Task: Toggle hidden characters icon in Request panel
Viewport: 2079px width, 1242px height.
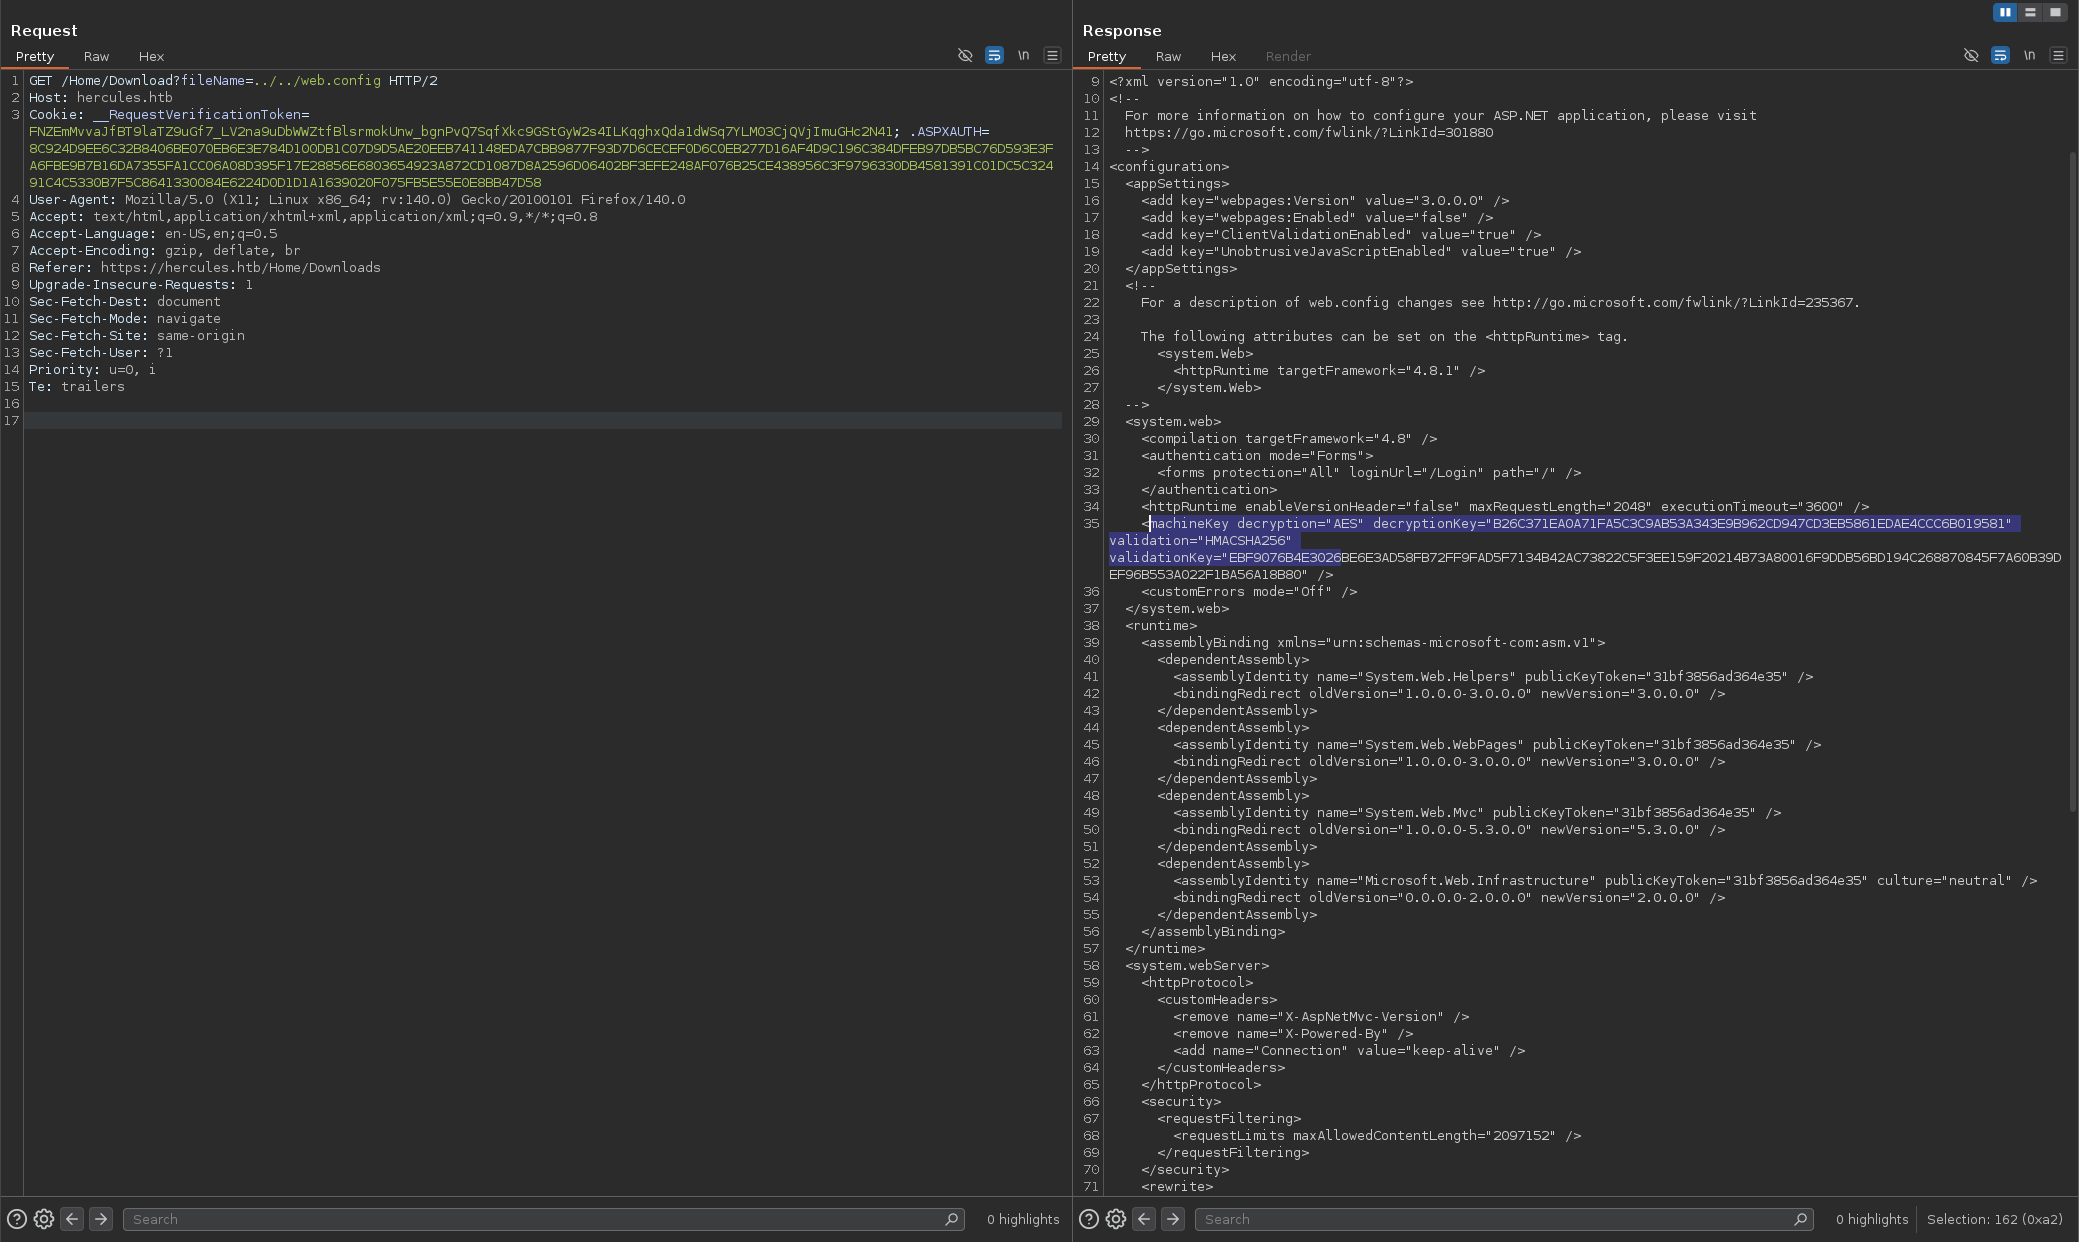Action: 965,56
